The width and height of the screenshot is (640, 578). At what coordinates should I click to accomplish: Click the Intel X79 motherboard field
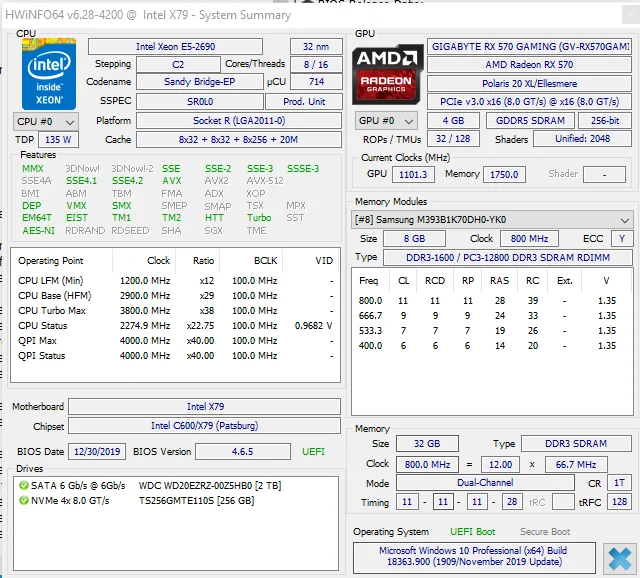point(204,407)
